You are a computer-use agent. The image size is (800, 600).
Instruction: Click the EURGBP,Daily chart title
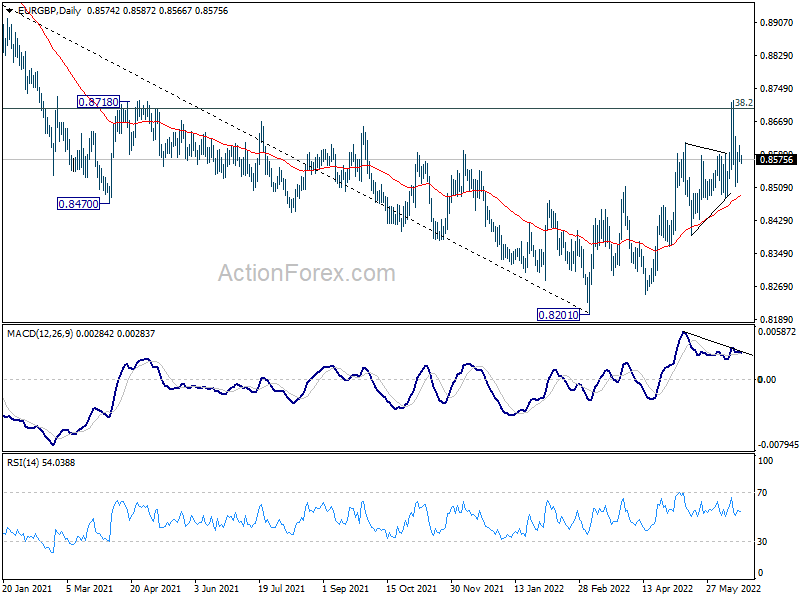48,11
